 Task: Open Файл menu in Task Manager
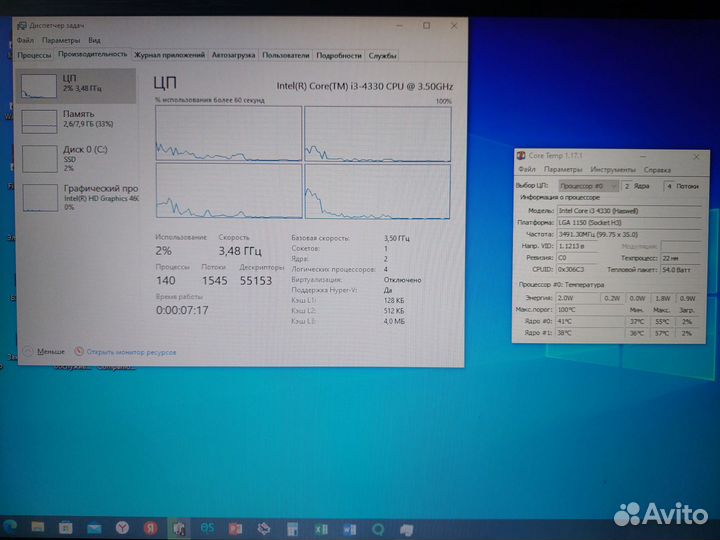tap(25, 40)
